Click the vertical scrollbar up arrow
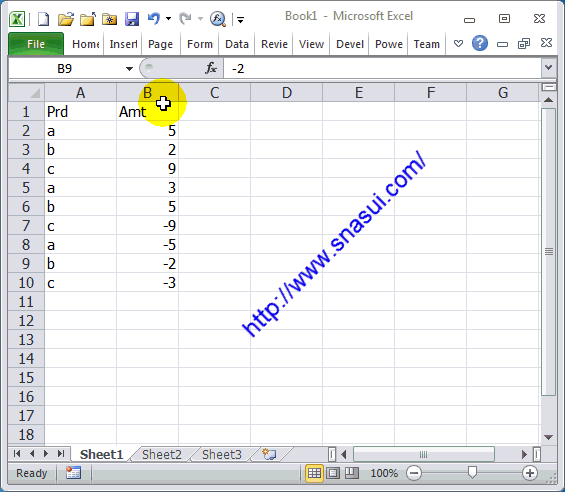The image size is (565, 492). tap(548, 100)
